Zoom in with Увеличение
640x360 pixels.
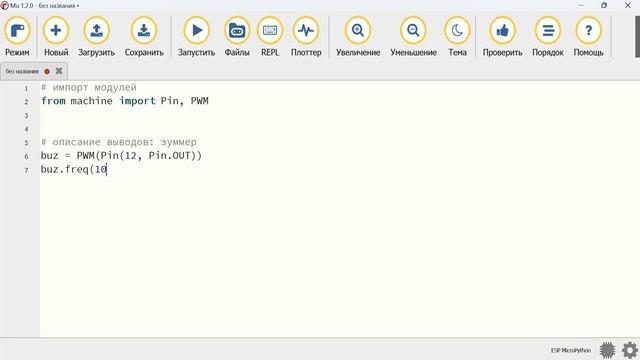coord(358,37)
